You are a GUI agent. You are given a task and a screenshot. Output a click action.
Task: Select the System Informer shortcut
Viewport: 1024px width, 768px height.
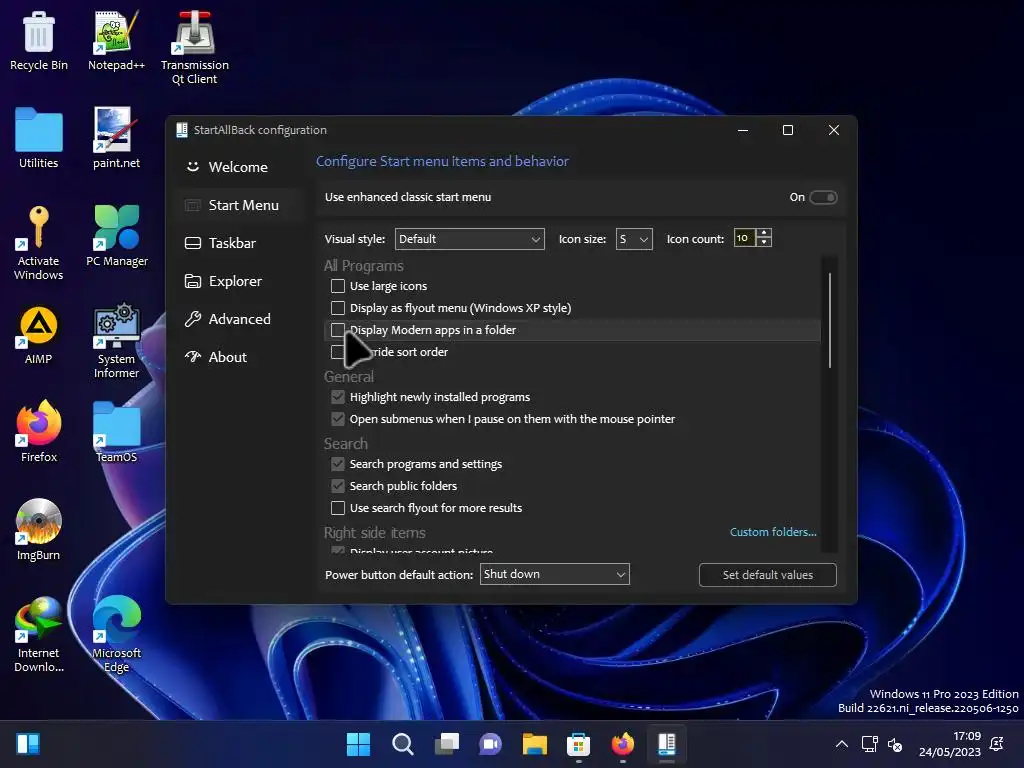[116, 342]
